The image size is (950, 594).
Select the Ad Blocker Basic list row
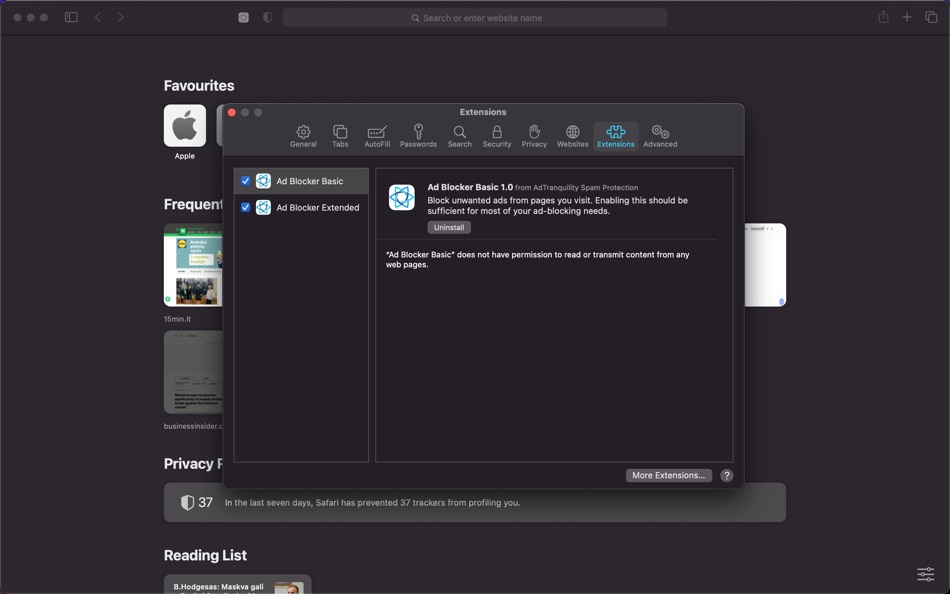(301, 181)
